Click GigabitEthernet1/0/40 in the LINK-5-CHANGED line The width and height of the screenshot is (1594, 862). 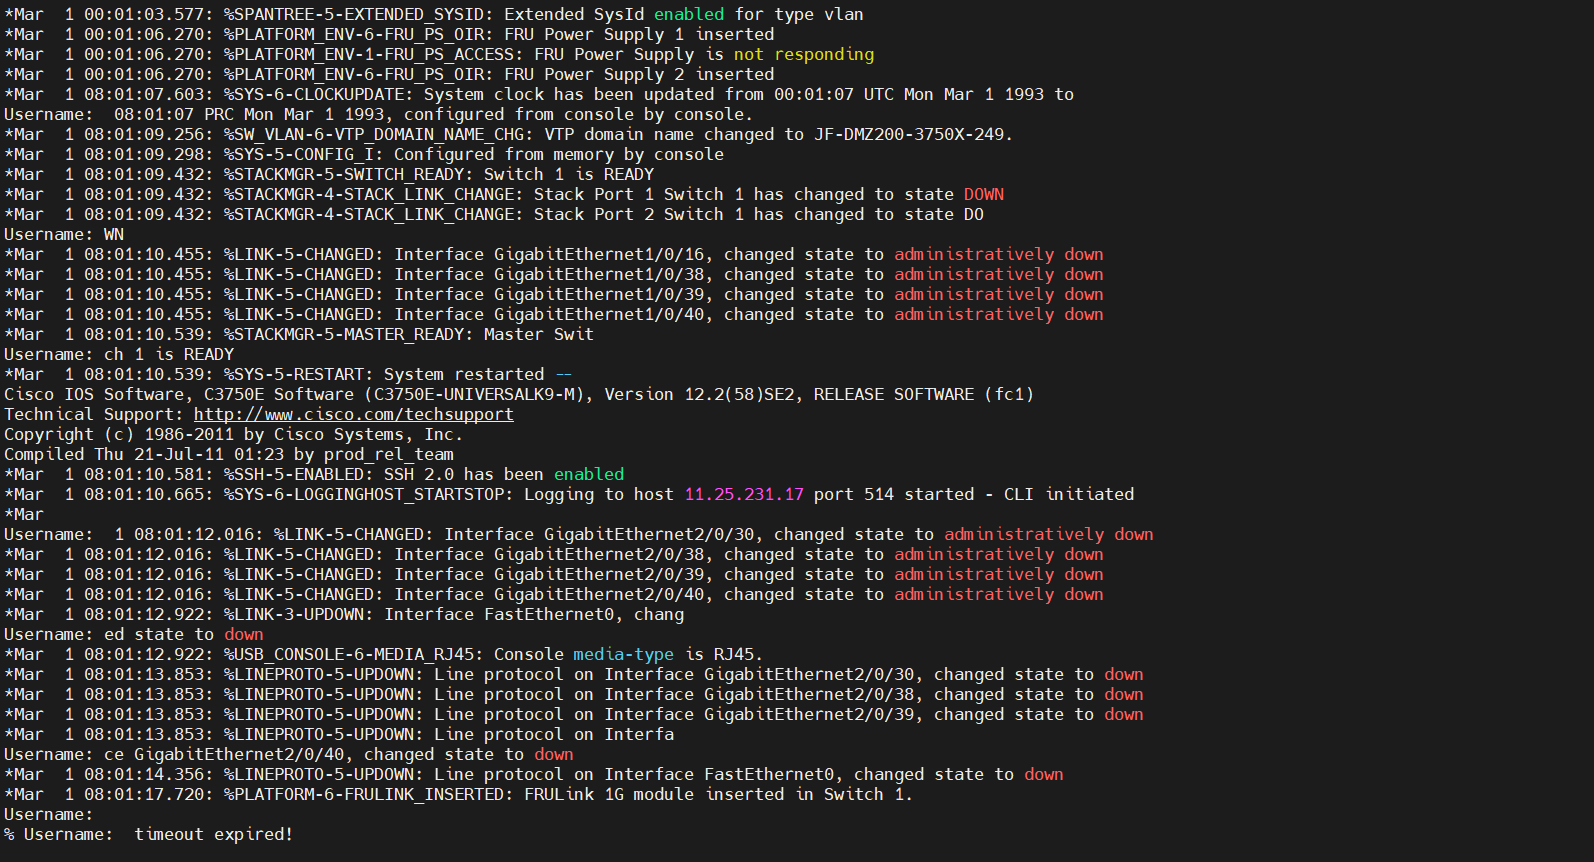pyautogui.click(x=598, y=314)
